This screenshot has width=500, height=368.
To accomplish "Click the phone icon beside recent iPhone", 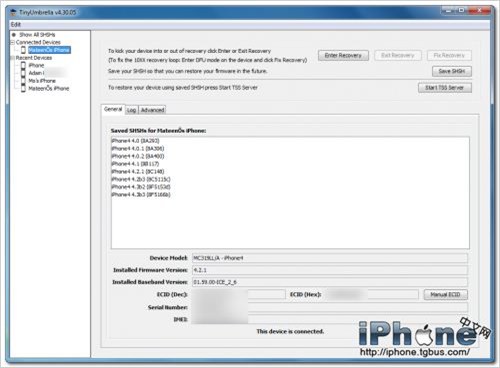I will tap(23, 65).
